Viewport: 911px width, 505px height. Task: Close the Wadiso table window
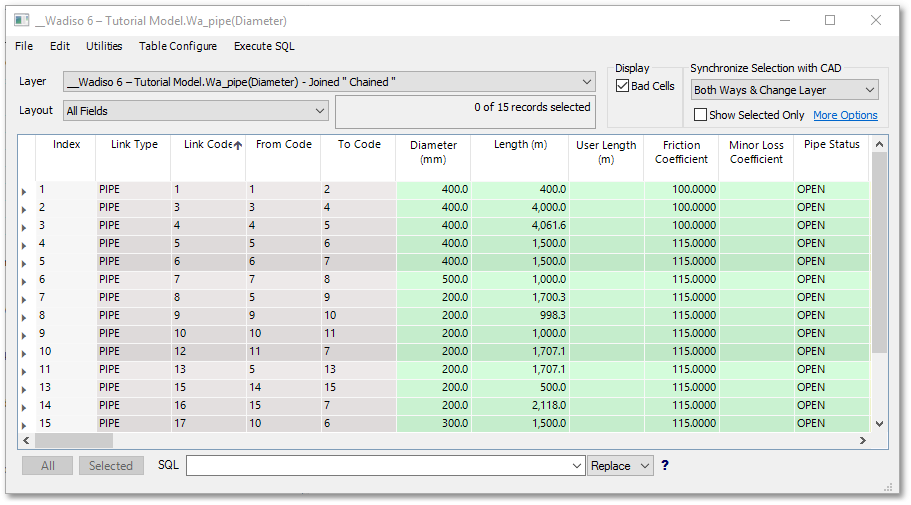[876, 20]
